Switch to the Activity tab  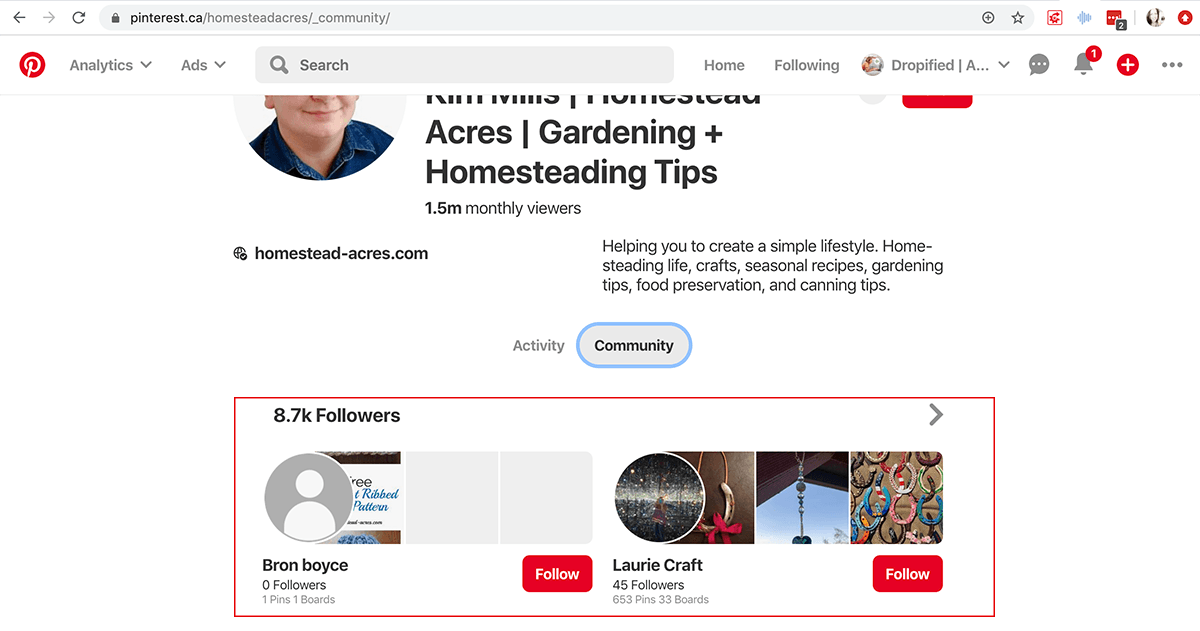tap(538, 345)
